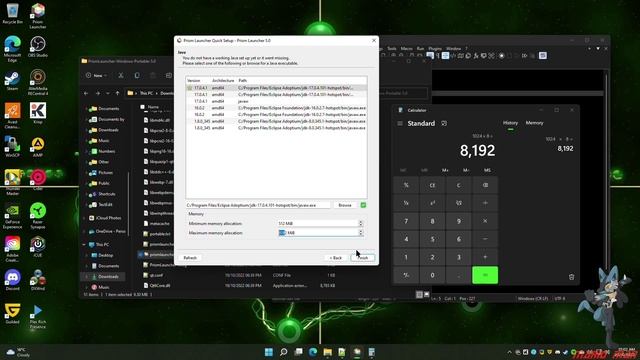Click the square x² key in Calculator
This screenshot has height=360, width=640.
click(432, 203)
